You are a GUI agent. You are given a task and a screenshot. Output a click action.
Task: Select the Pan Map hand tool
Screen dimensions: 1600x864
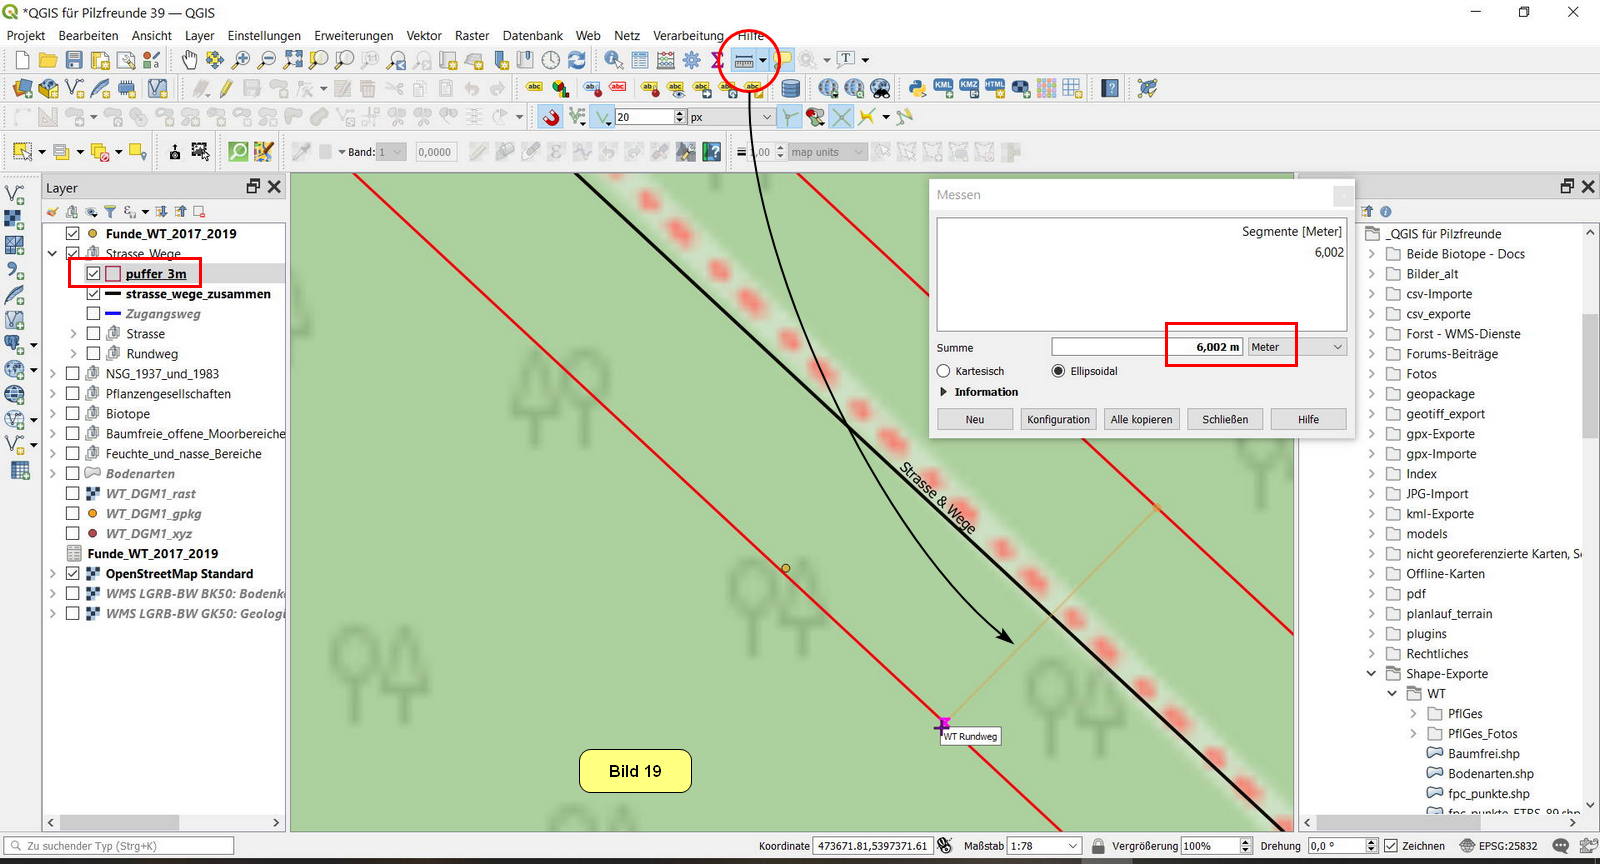[x=189, y=61]
